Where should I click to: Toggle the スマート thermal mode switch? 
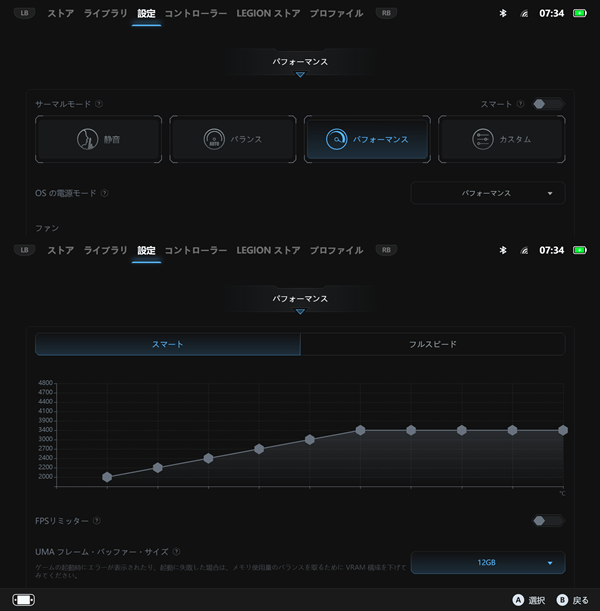[x=549, y=104]
